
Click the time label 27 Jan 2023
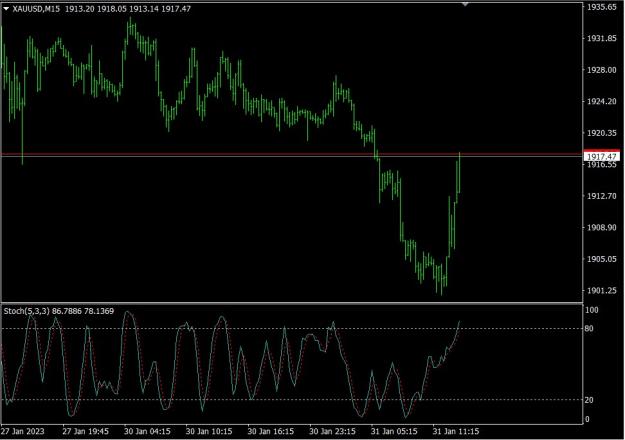(x=22, y=431)
